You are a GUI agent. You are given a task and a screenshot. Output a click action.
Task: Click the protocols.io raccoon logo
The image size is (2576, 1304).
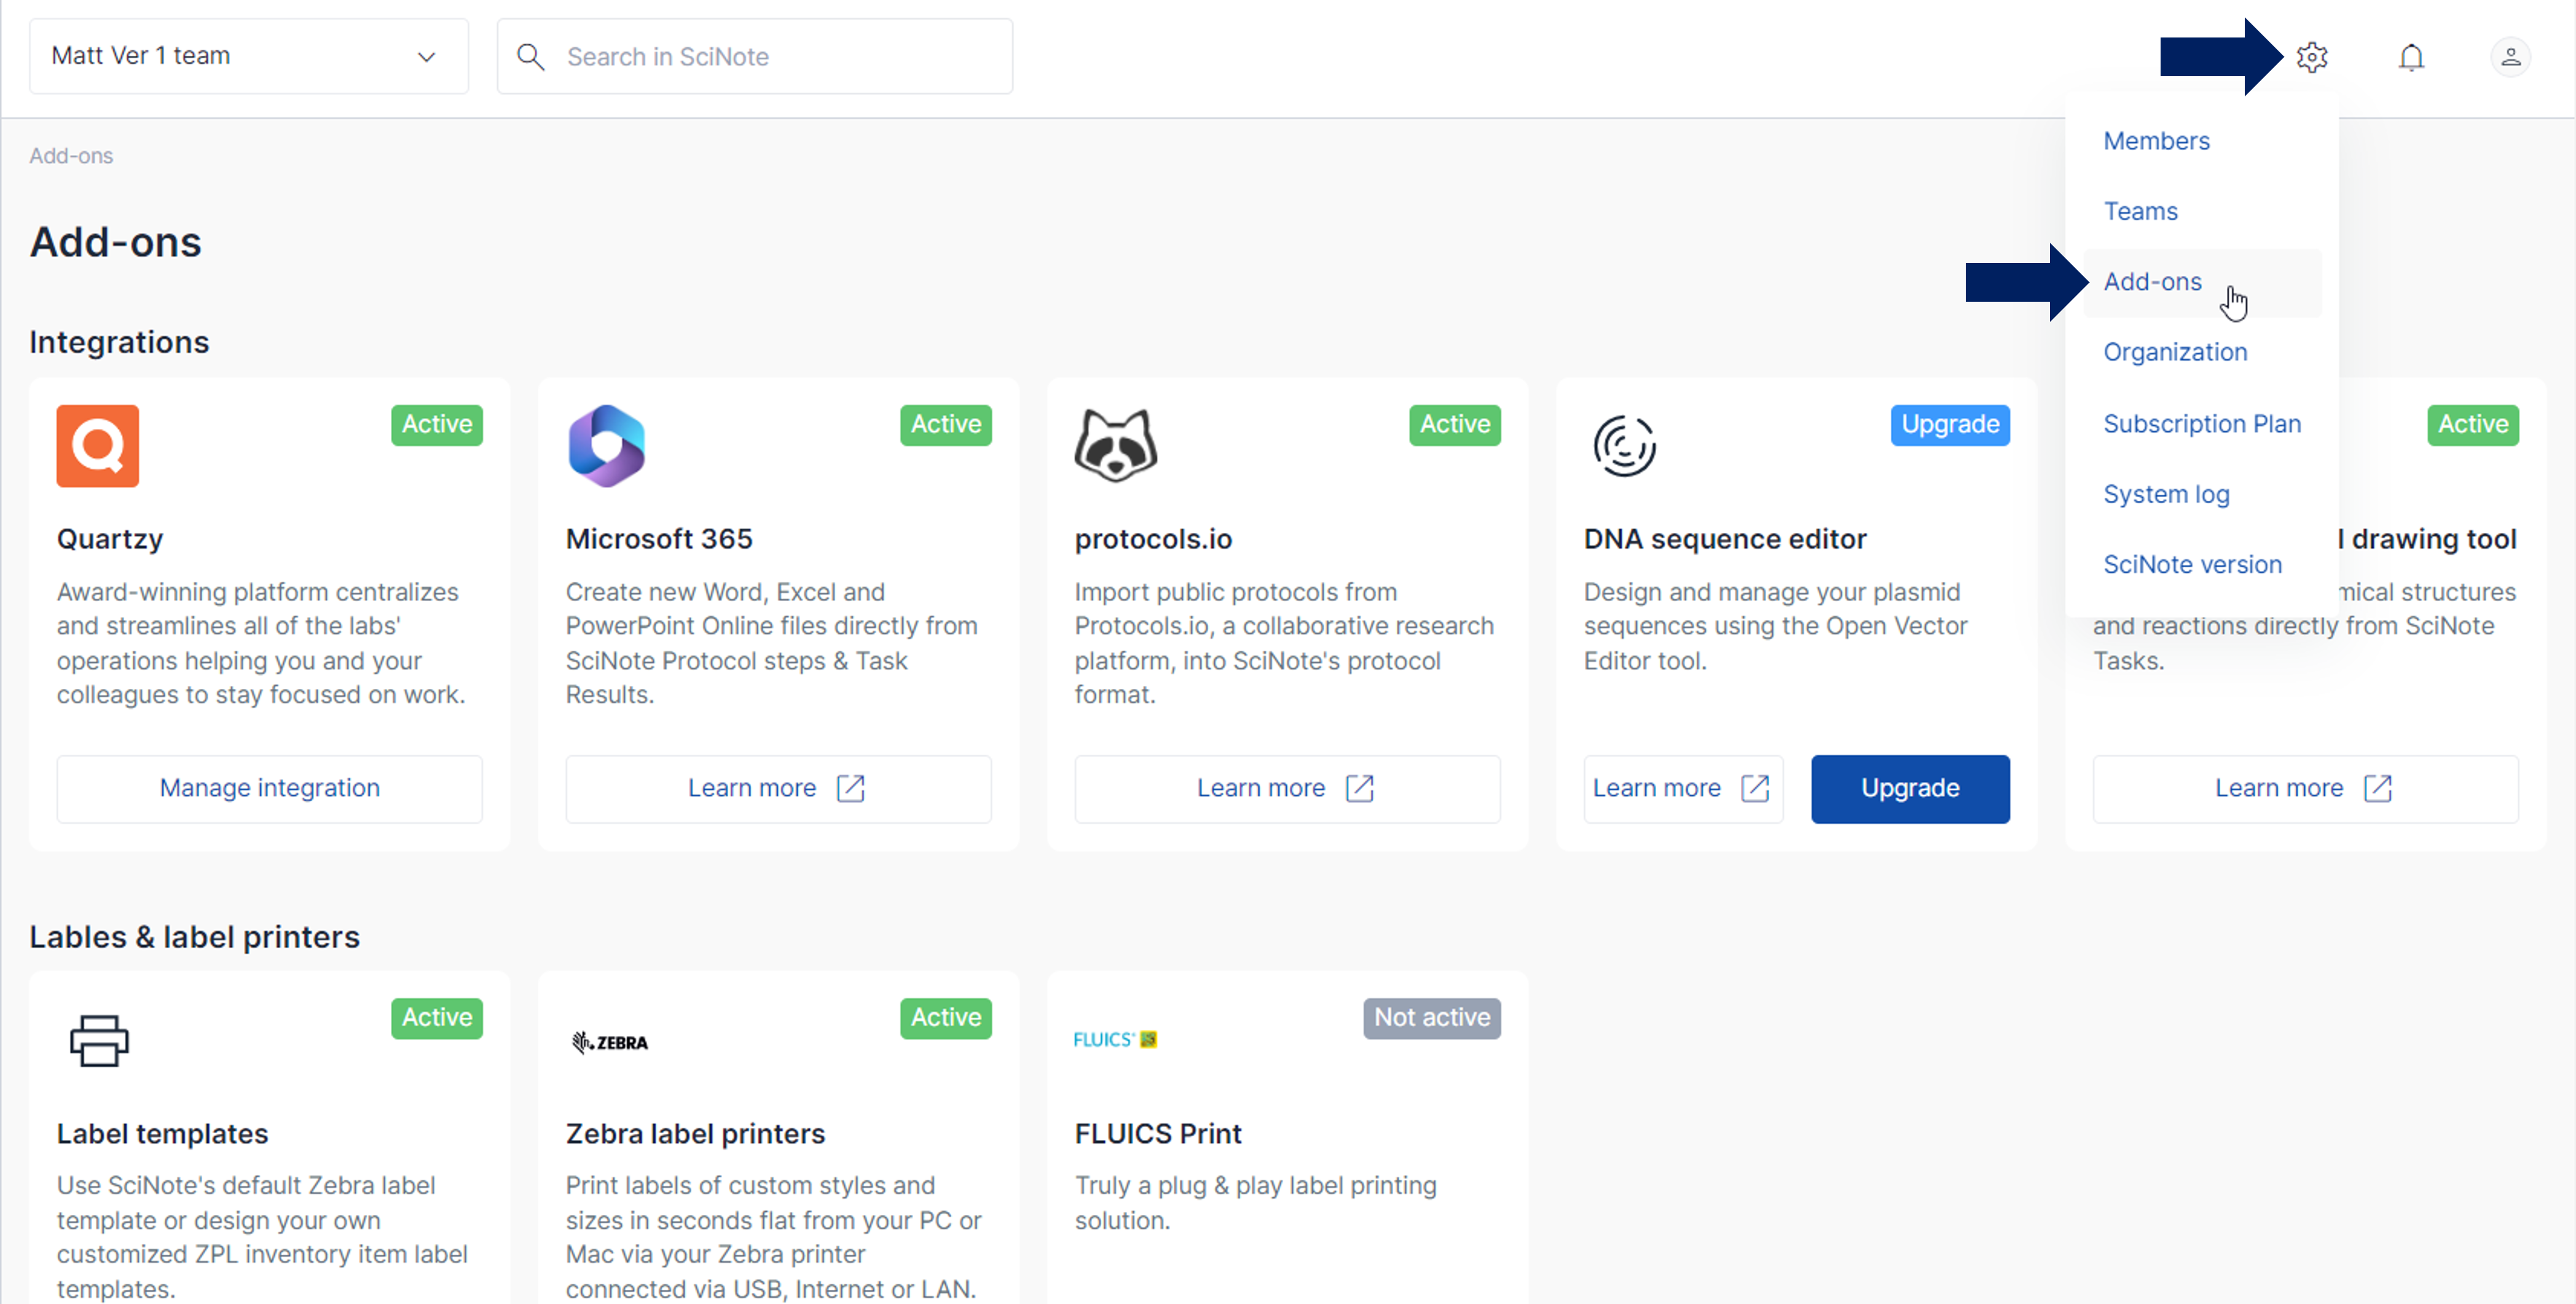[1115, 446]
